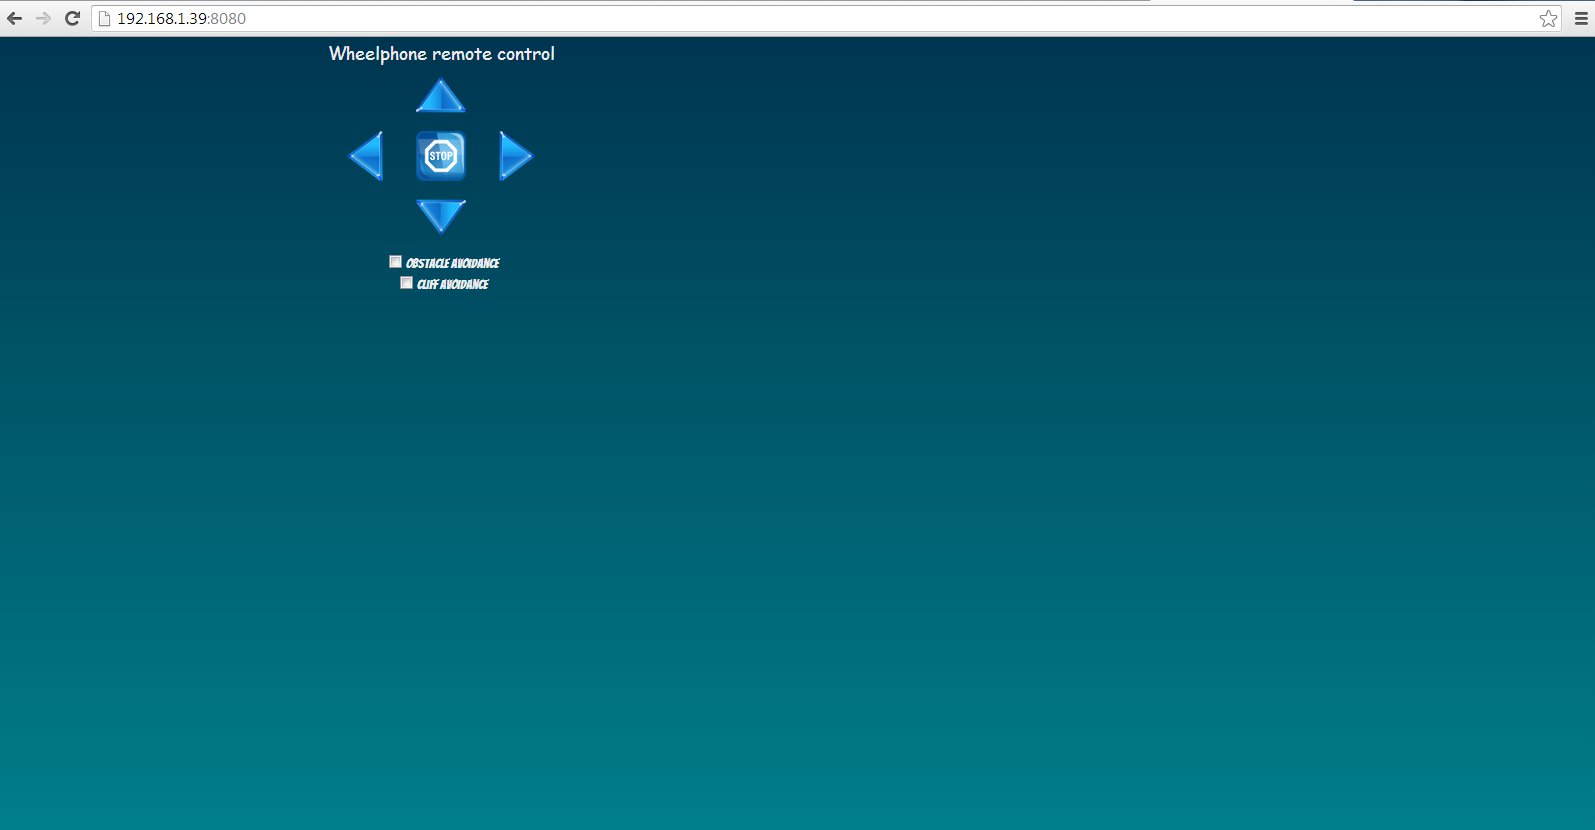Screen dimensions: 1595x830
Task: Click the Obstacle Avoidance label text
Action: (x=452, y=263)
